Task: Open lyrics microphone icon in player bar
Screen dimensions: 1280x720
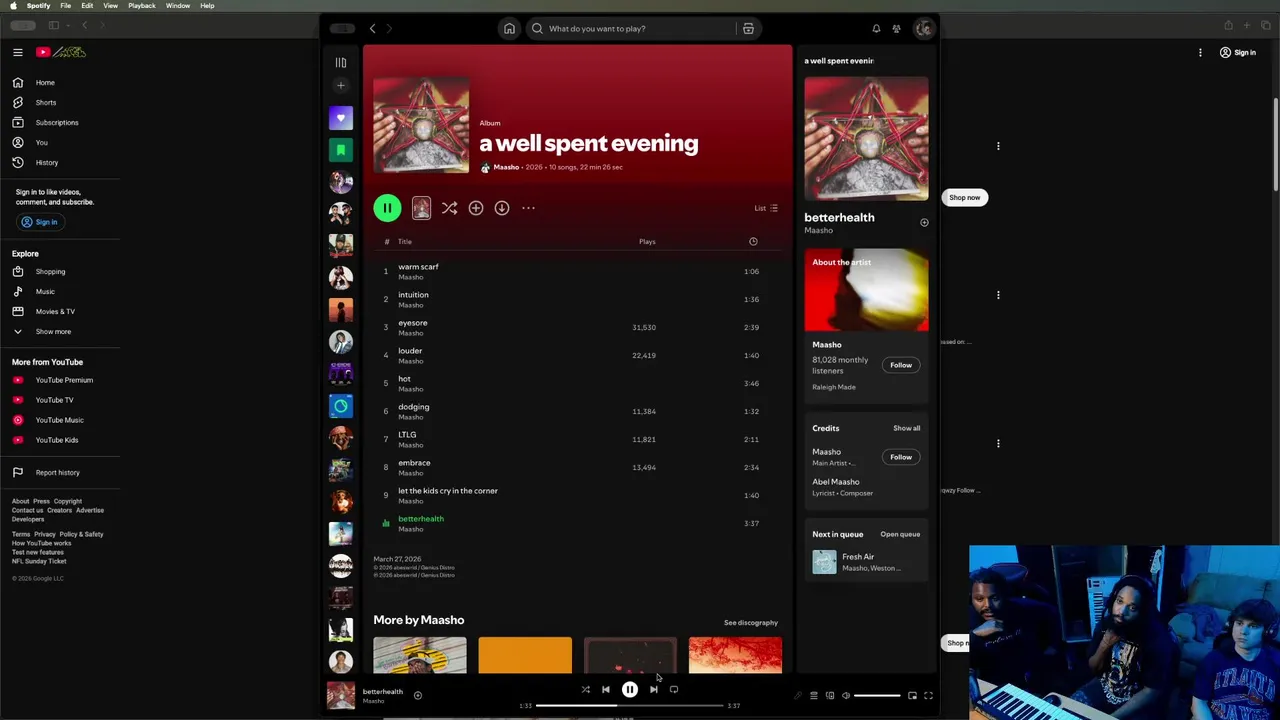Action: [x=797, y=695]
